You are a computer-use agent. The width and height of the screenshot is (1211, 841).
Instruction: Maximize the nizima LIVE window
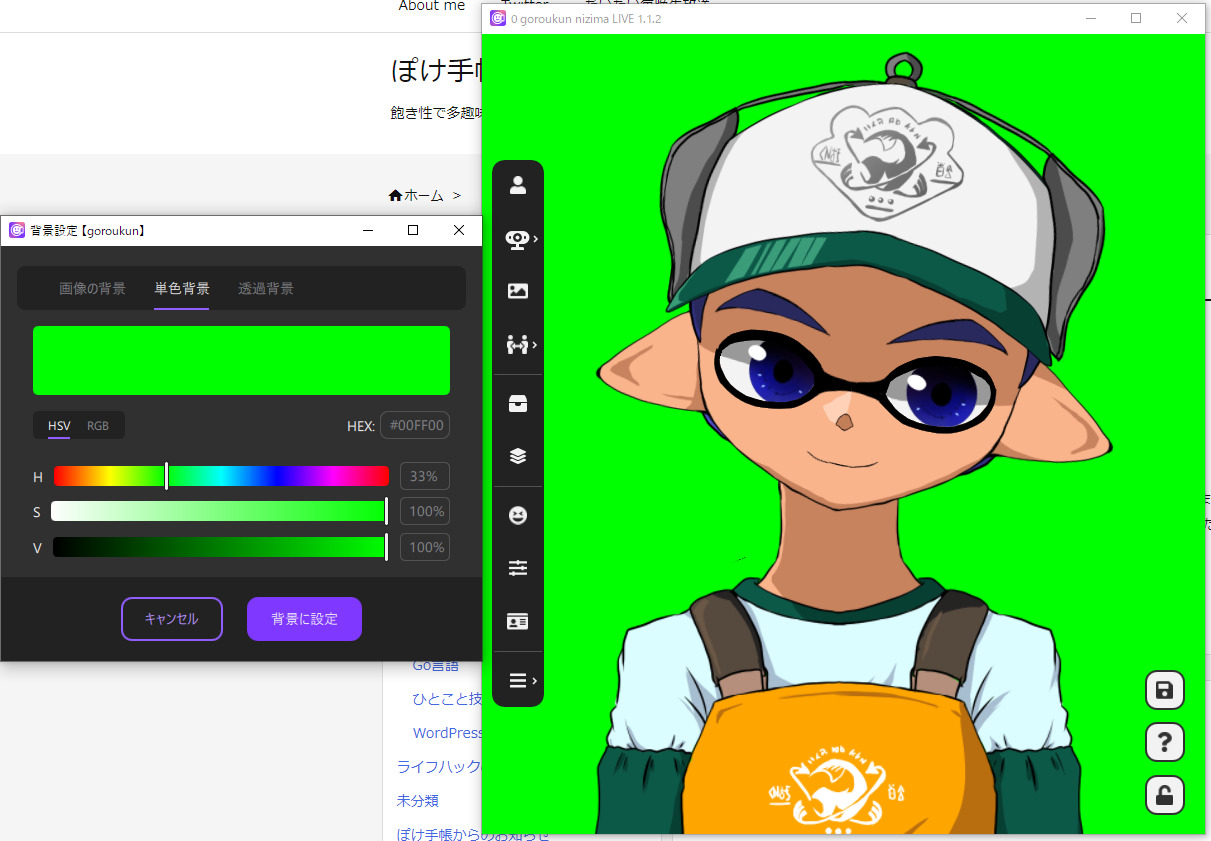[x=1136, y=18]
